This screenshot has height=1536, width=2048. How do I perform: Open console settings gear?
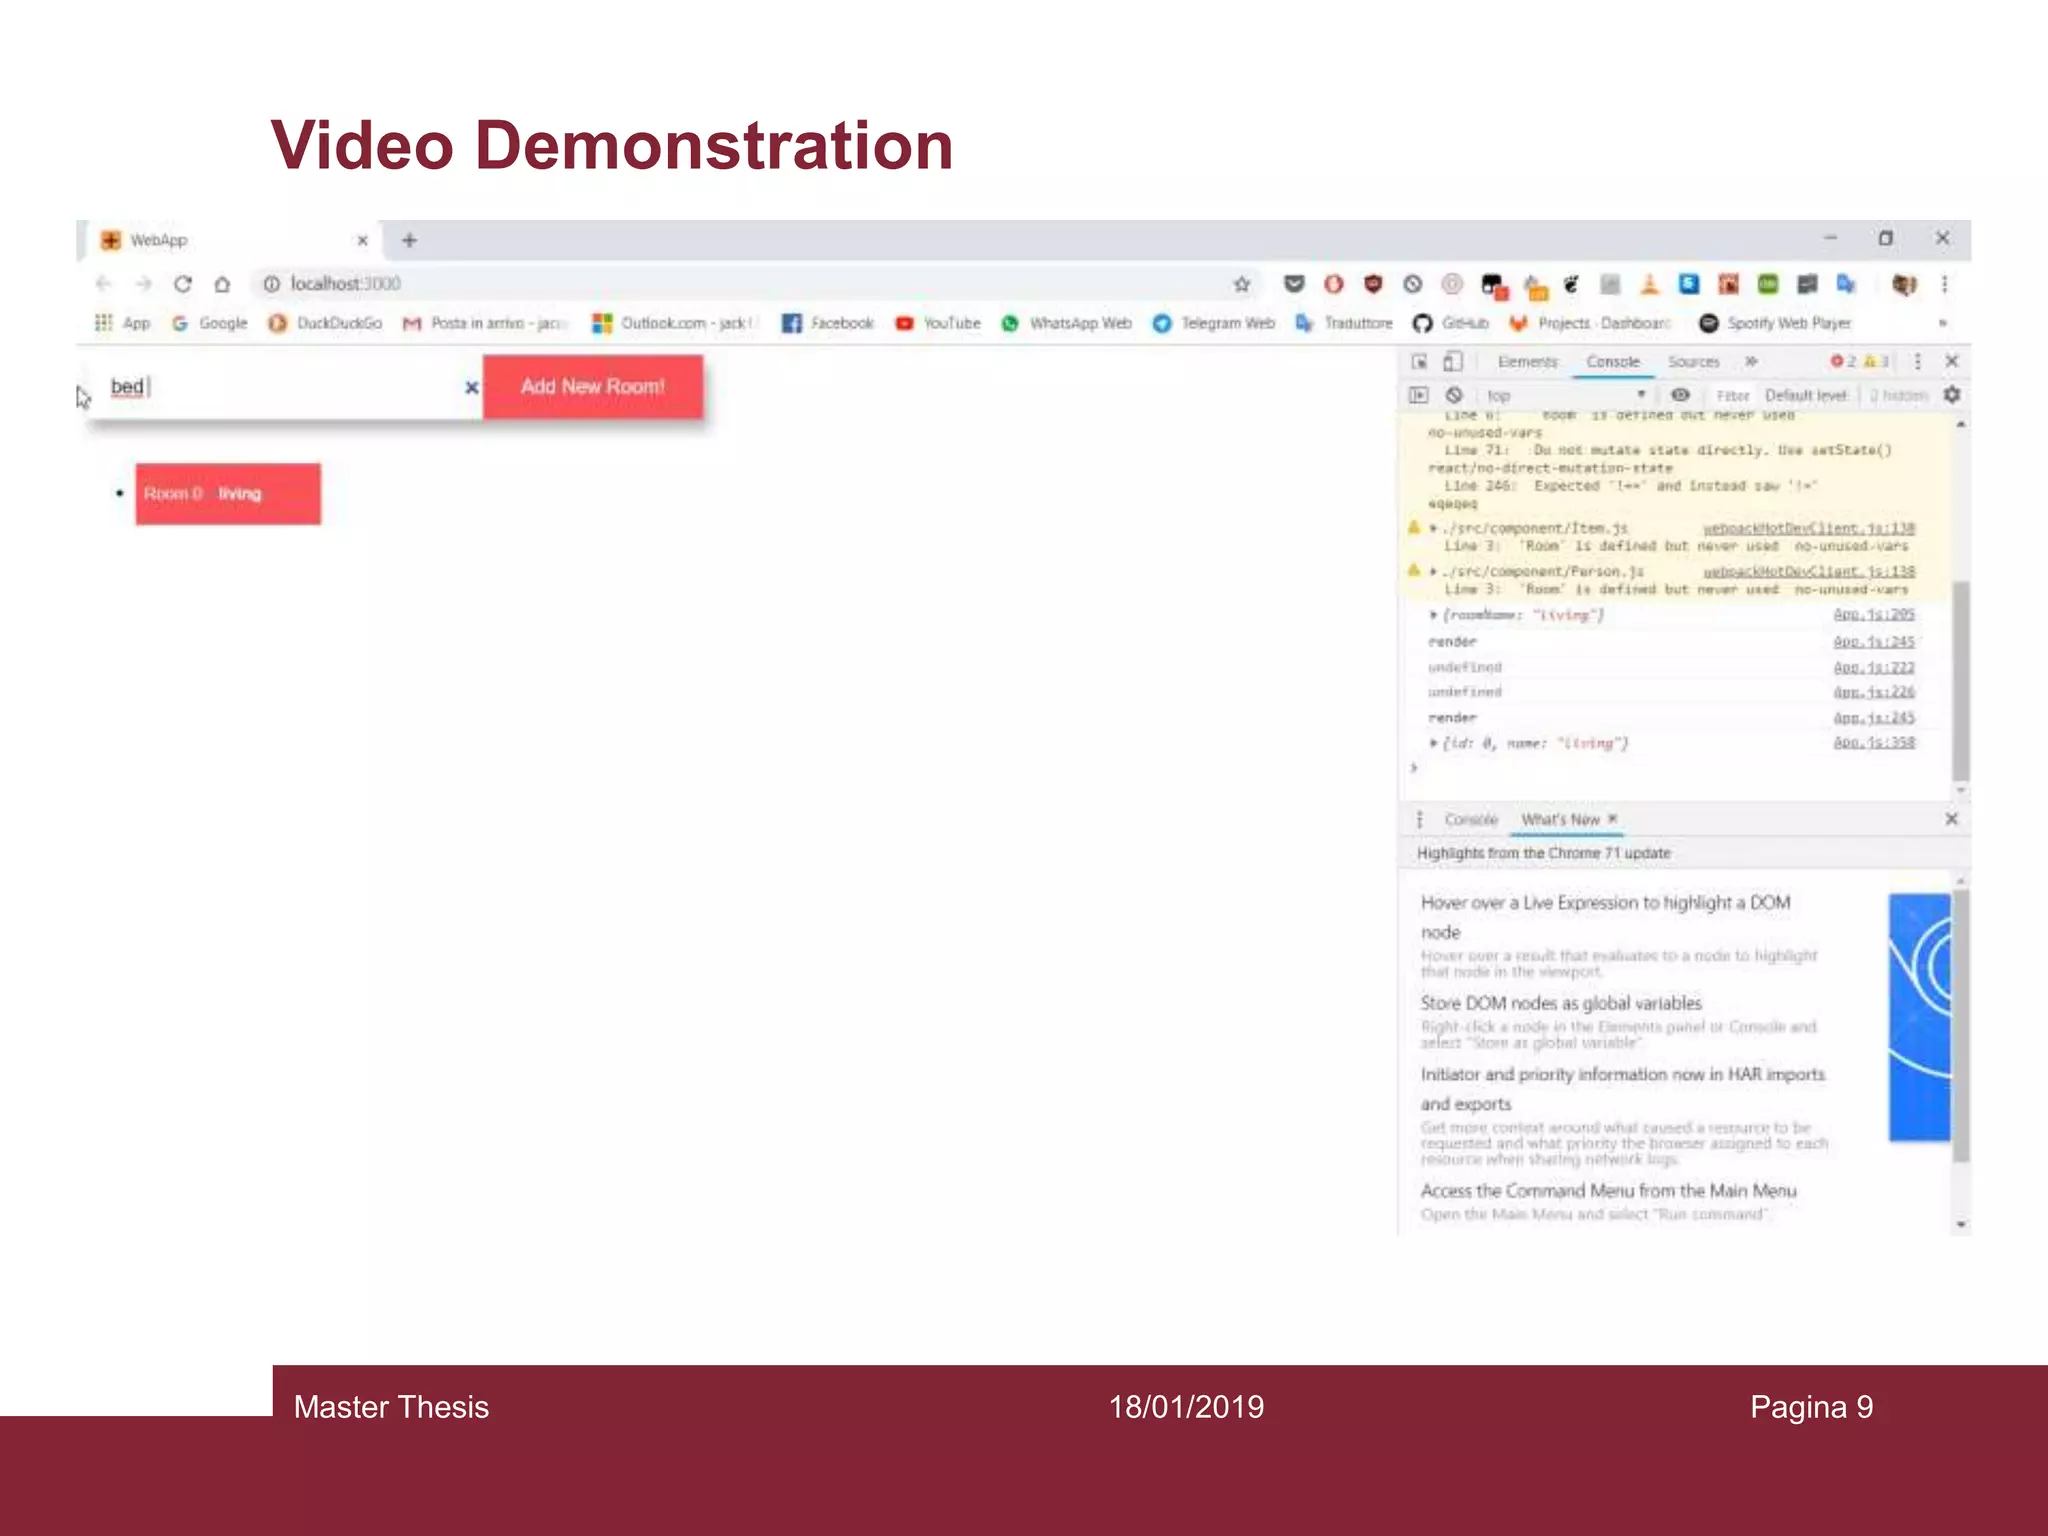(1951, 396)
